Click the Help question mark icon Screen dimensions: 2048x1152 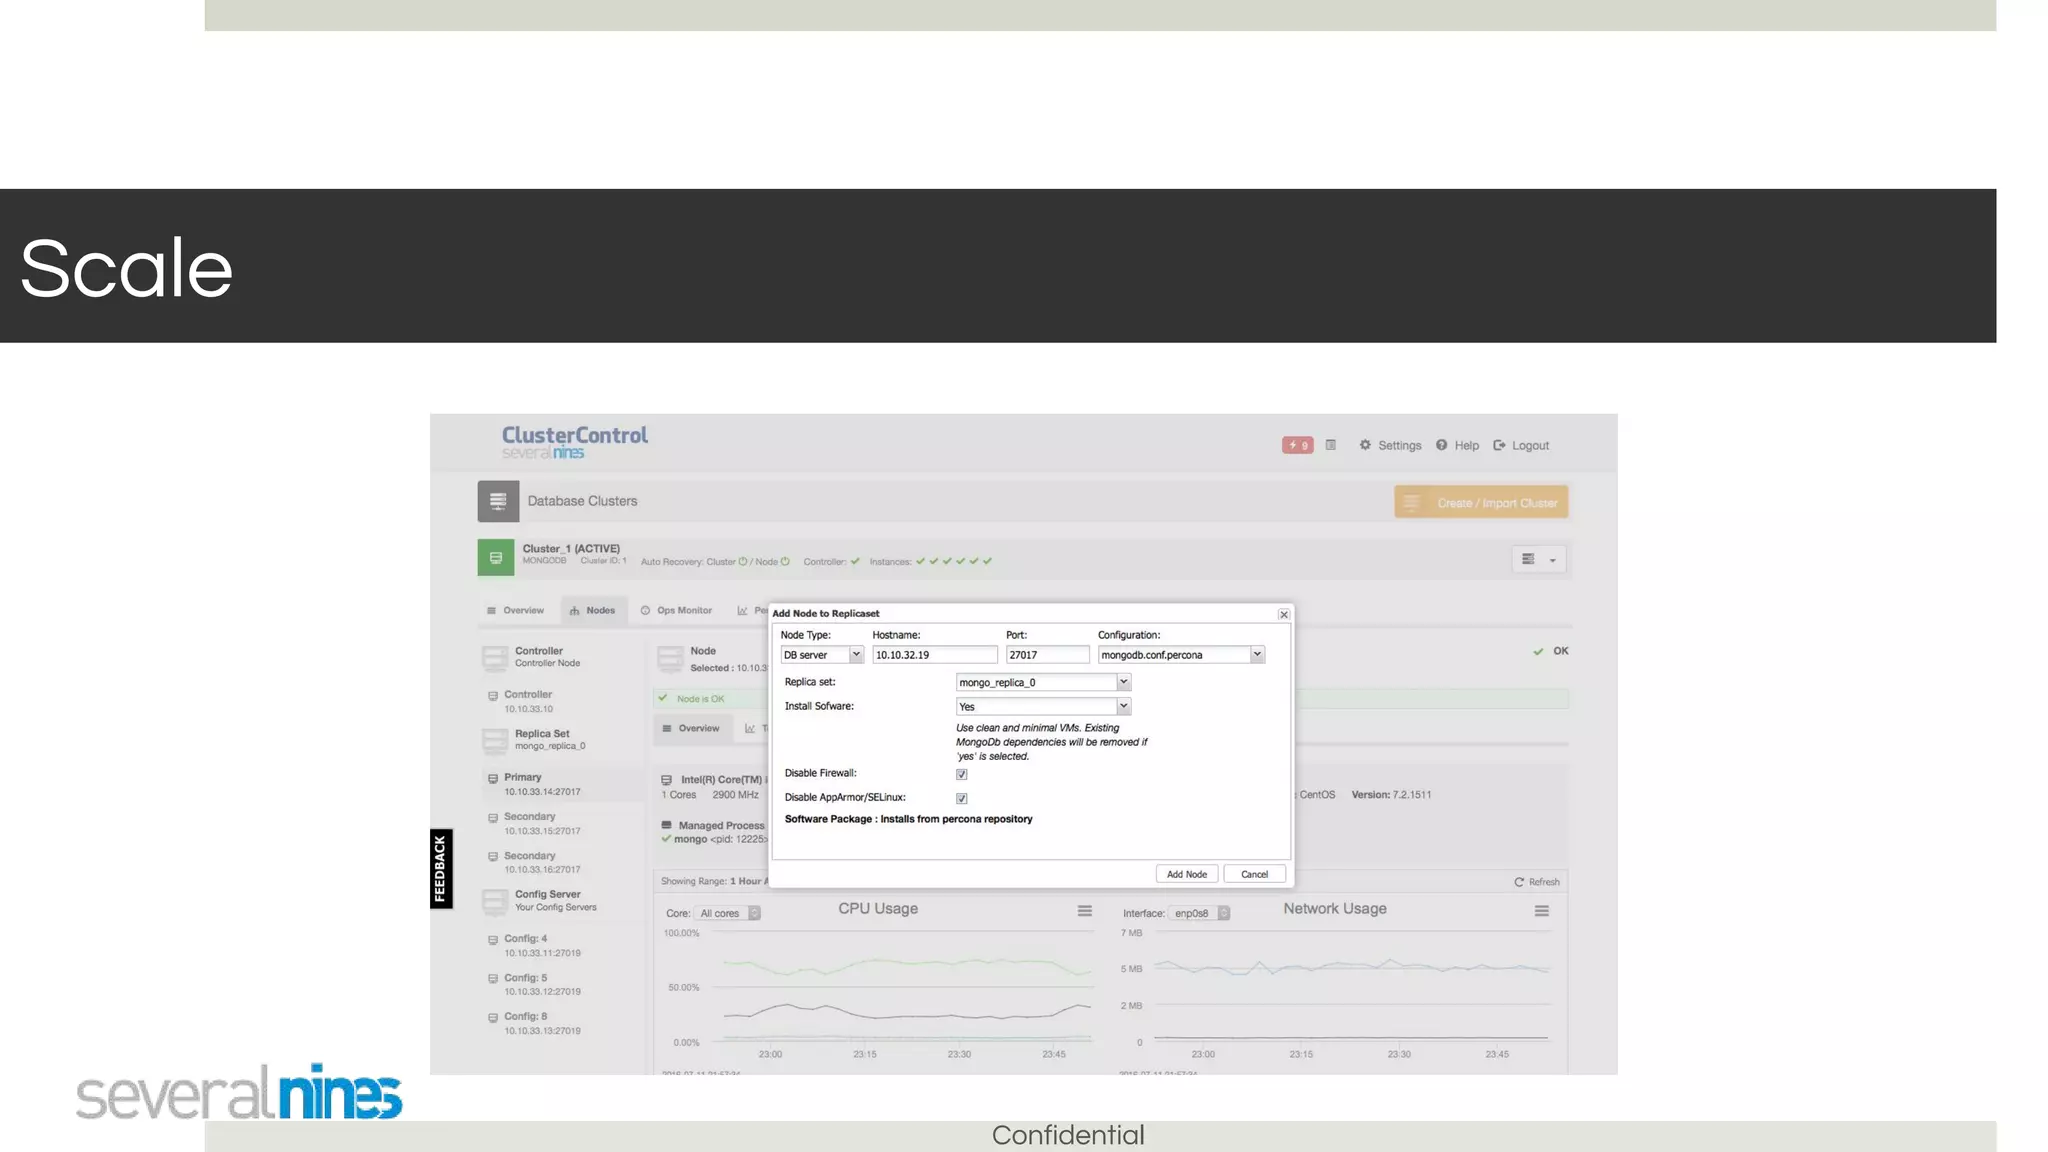point(1441,445)
